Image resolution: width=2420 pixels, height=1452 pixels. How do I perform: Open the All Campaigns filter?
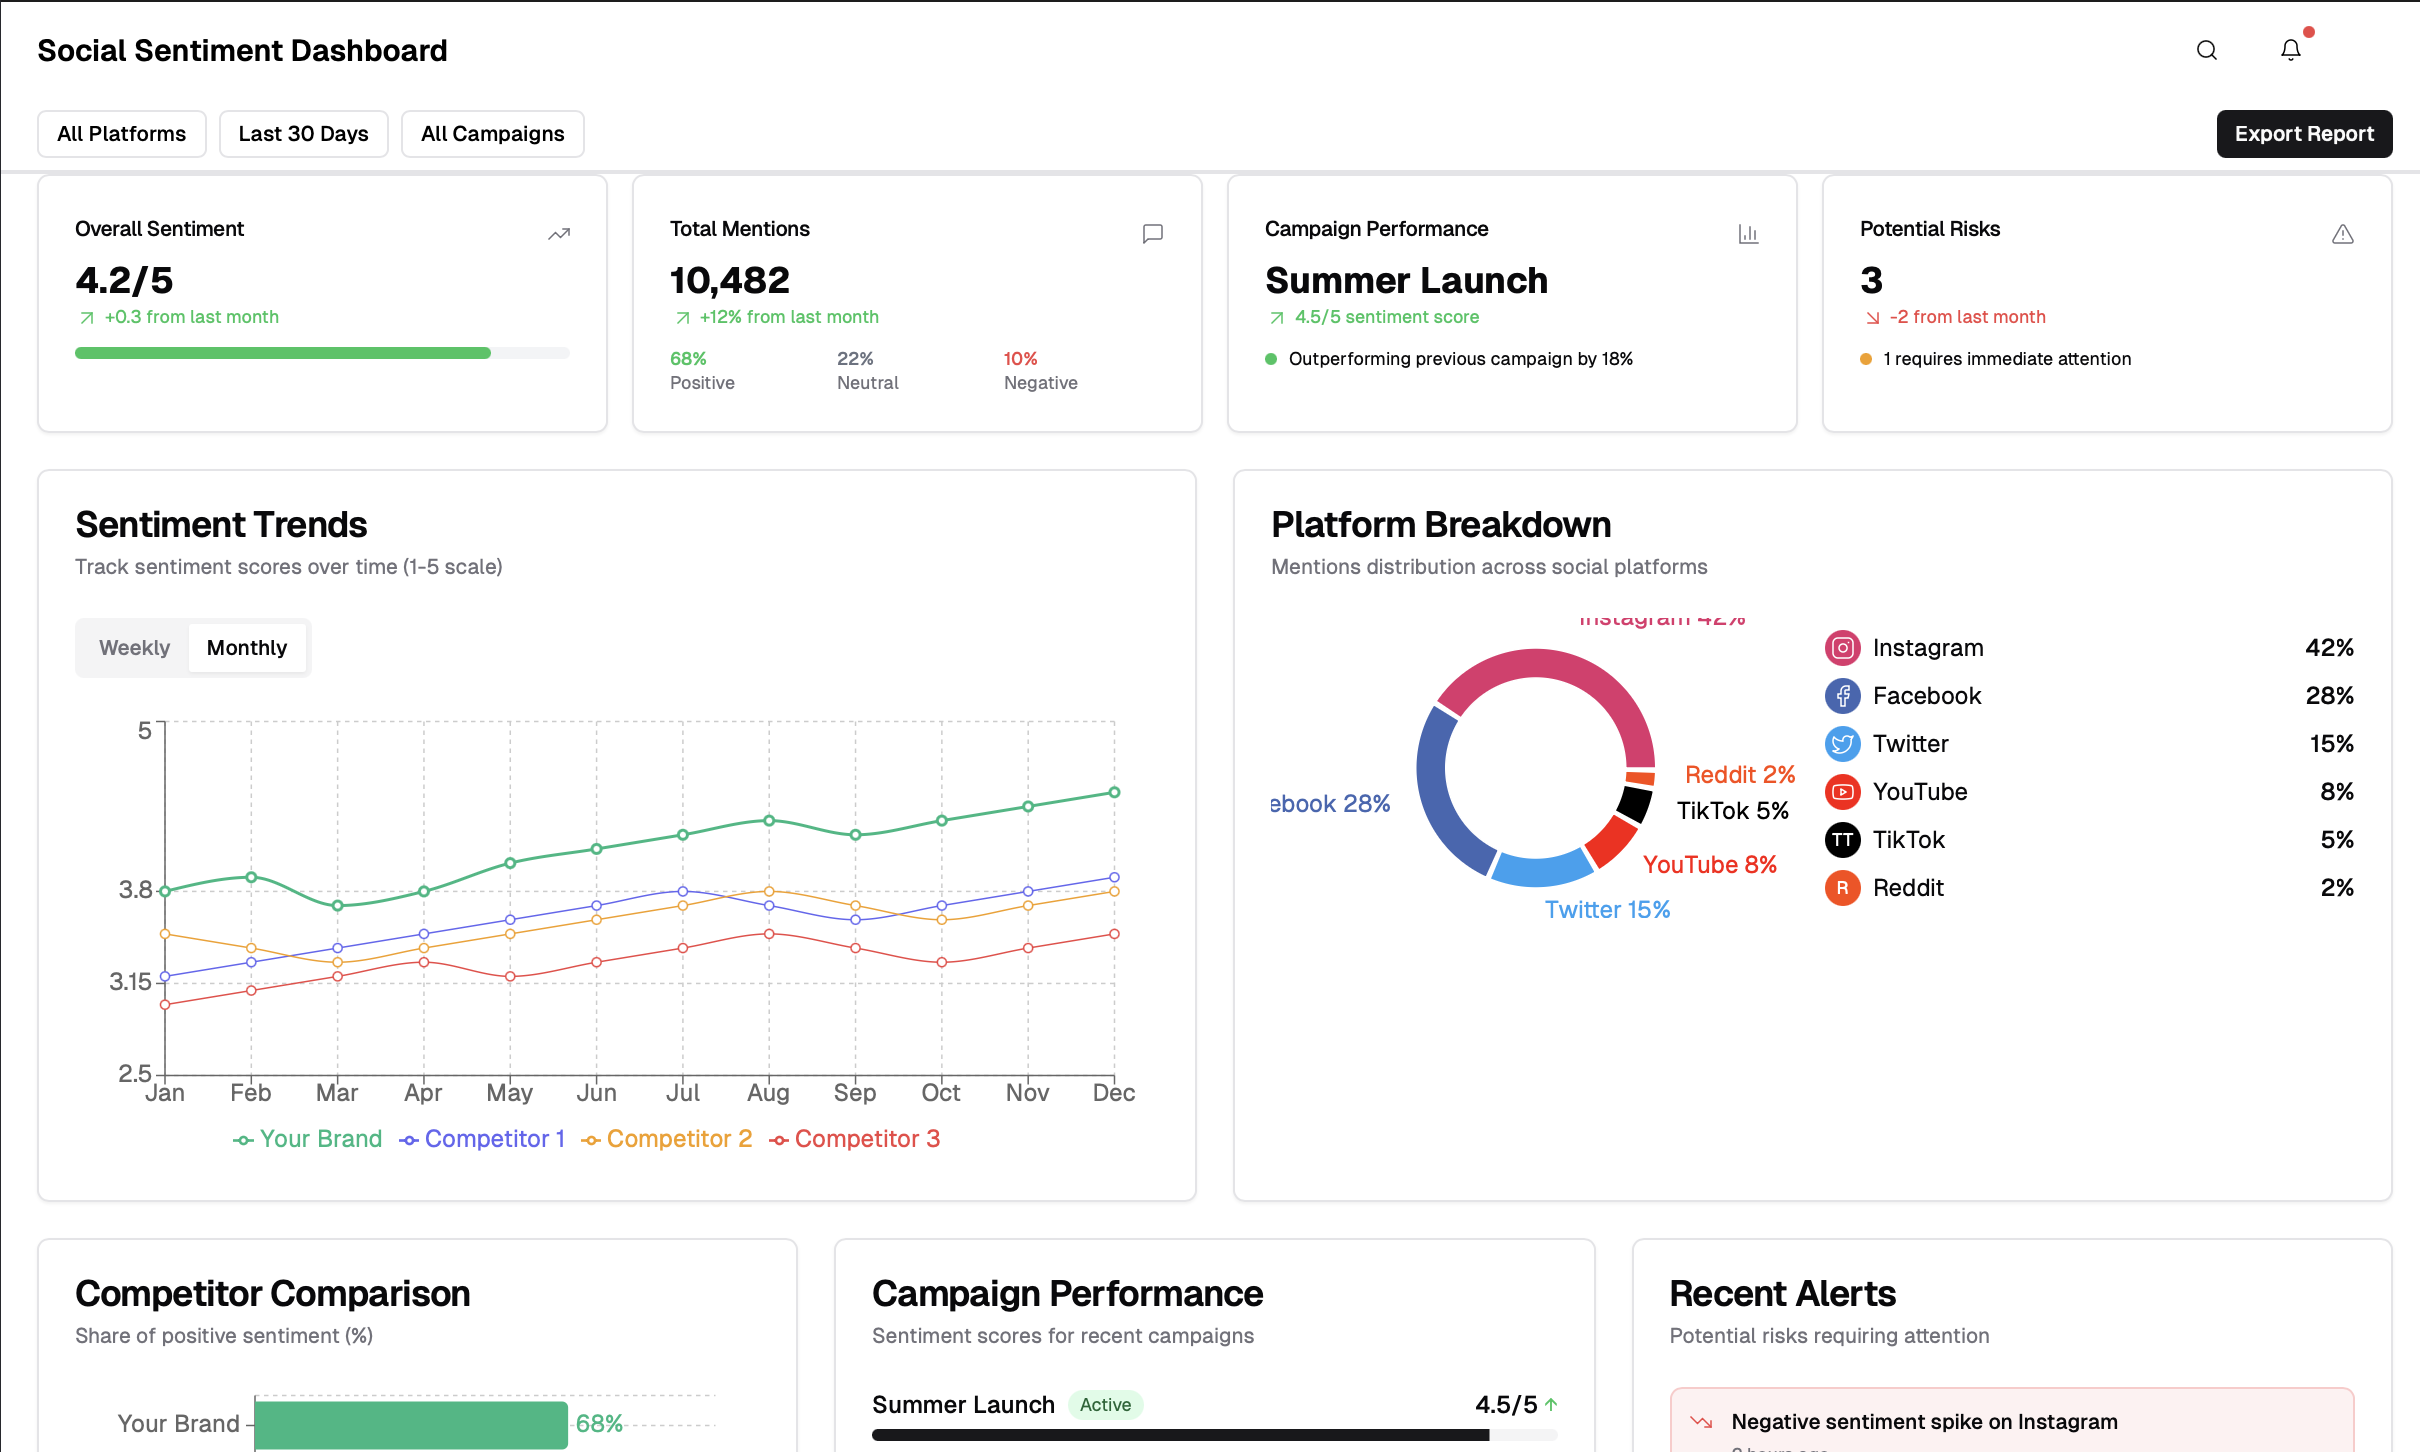tap(491, 133)
